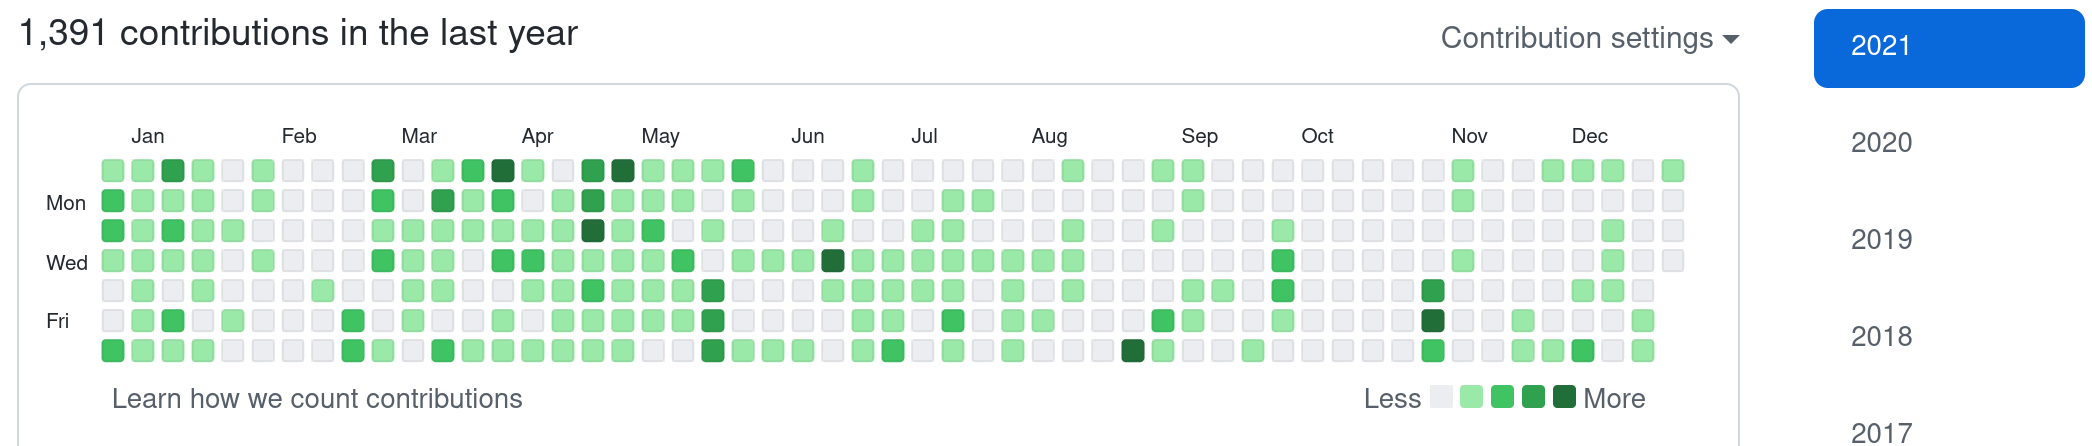The width and height of the screenshot is (2092, 446).
Task: Click the 1,391 contributions heading
Action: pyautogui.click(x=298, y=33)
